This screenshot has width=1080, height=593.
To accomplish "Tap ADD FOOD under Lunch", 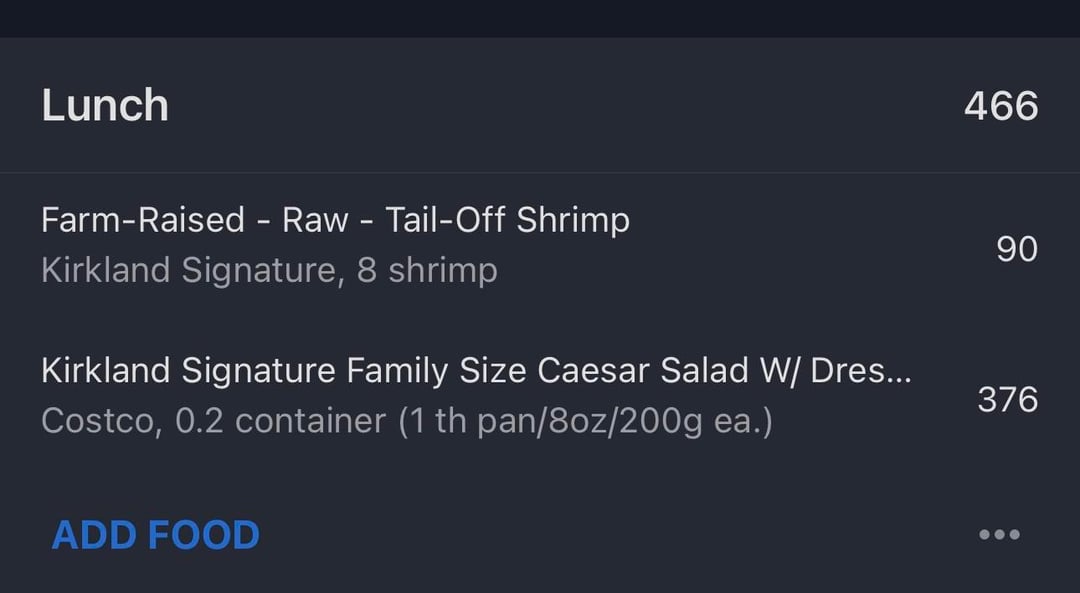I will (155, 535).
